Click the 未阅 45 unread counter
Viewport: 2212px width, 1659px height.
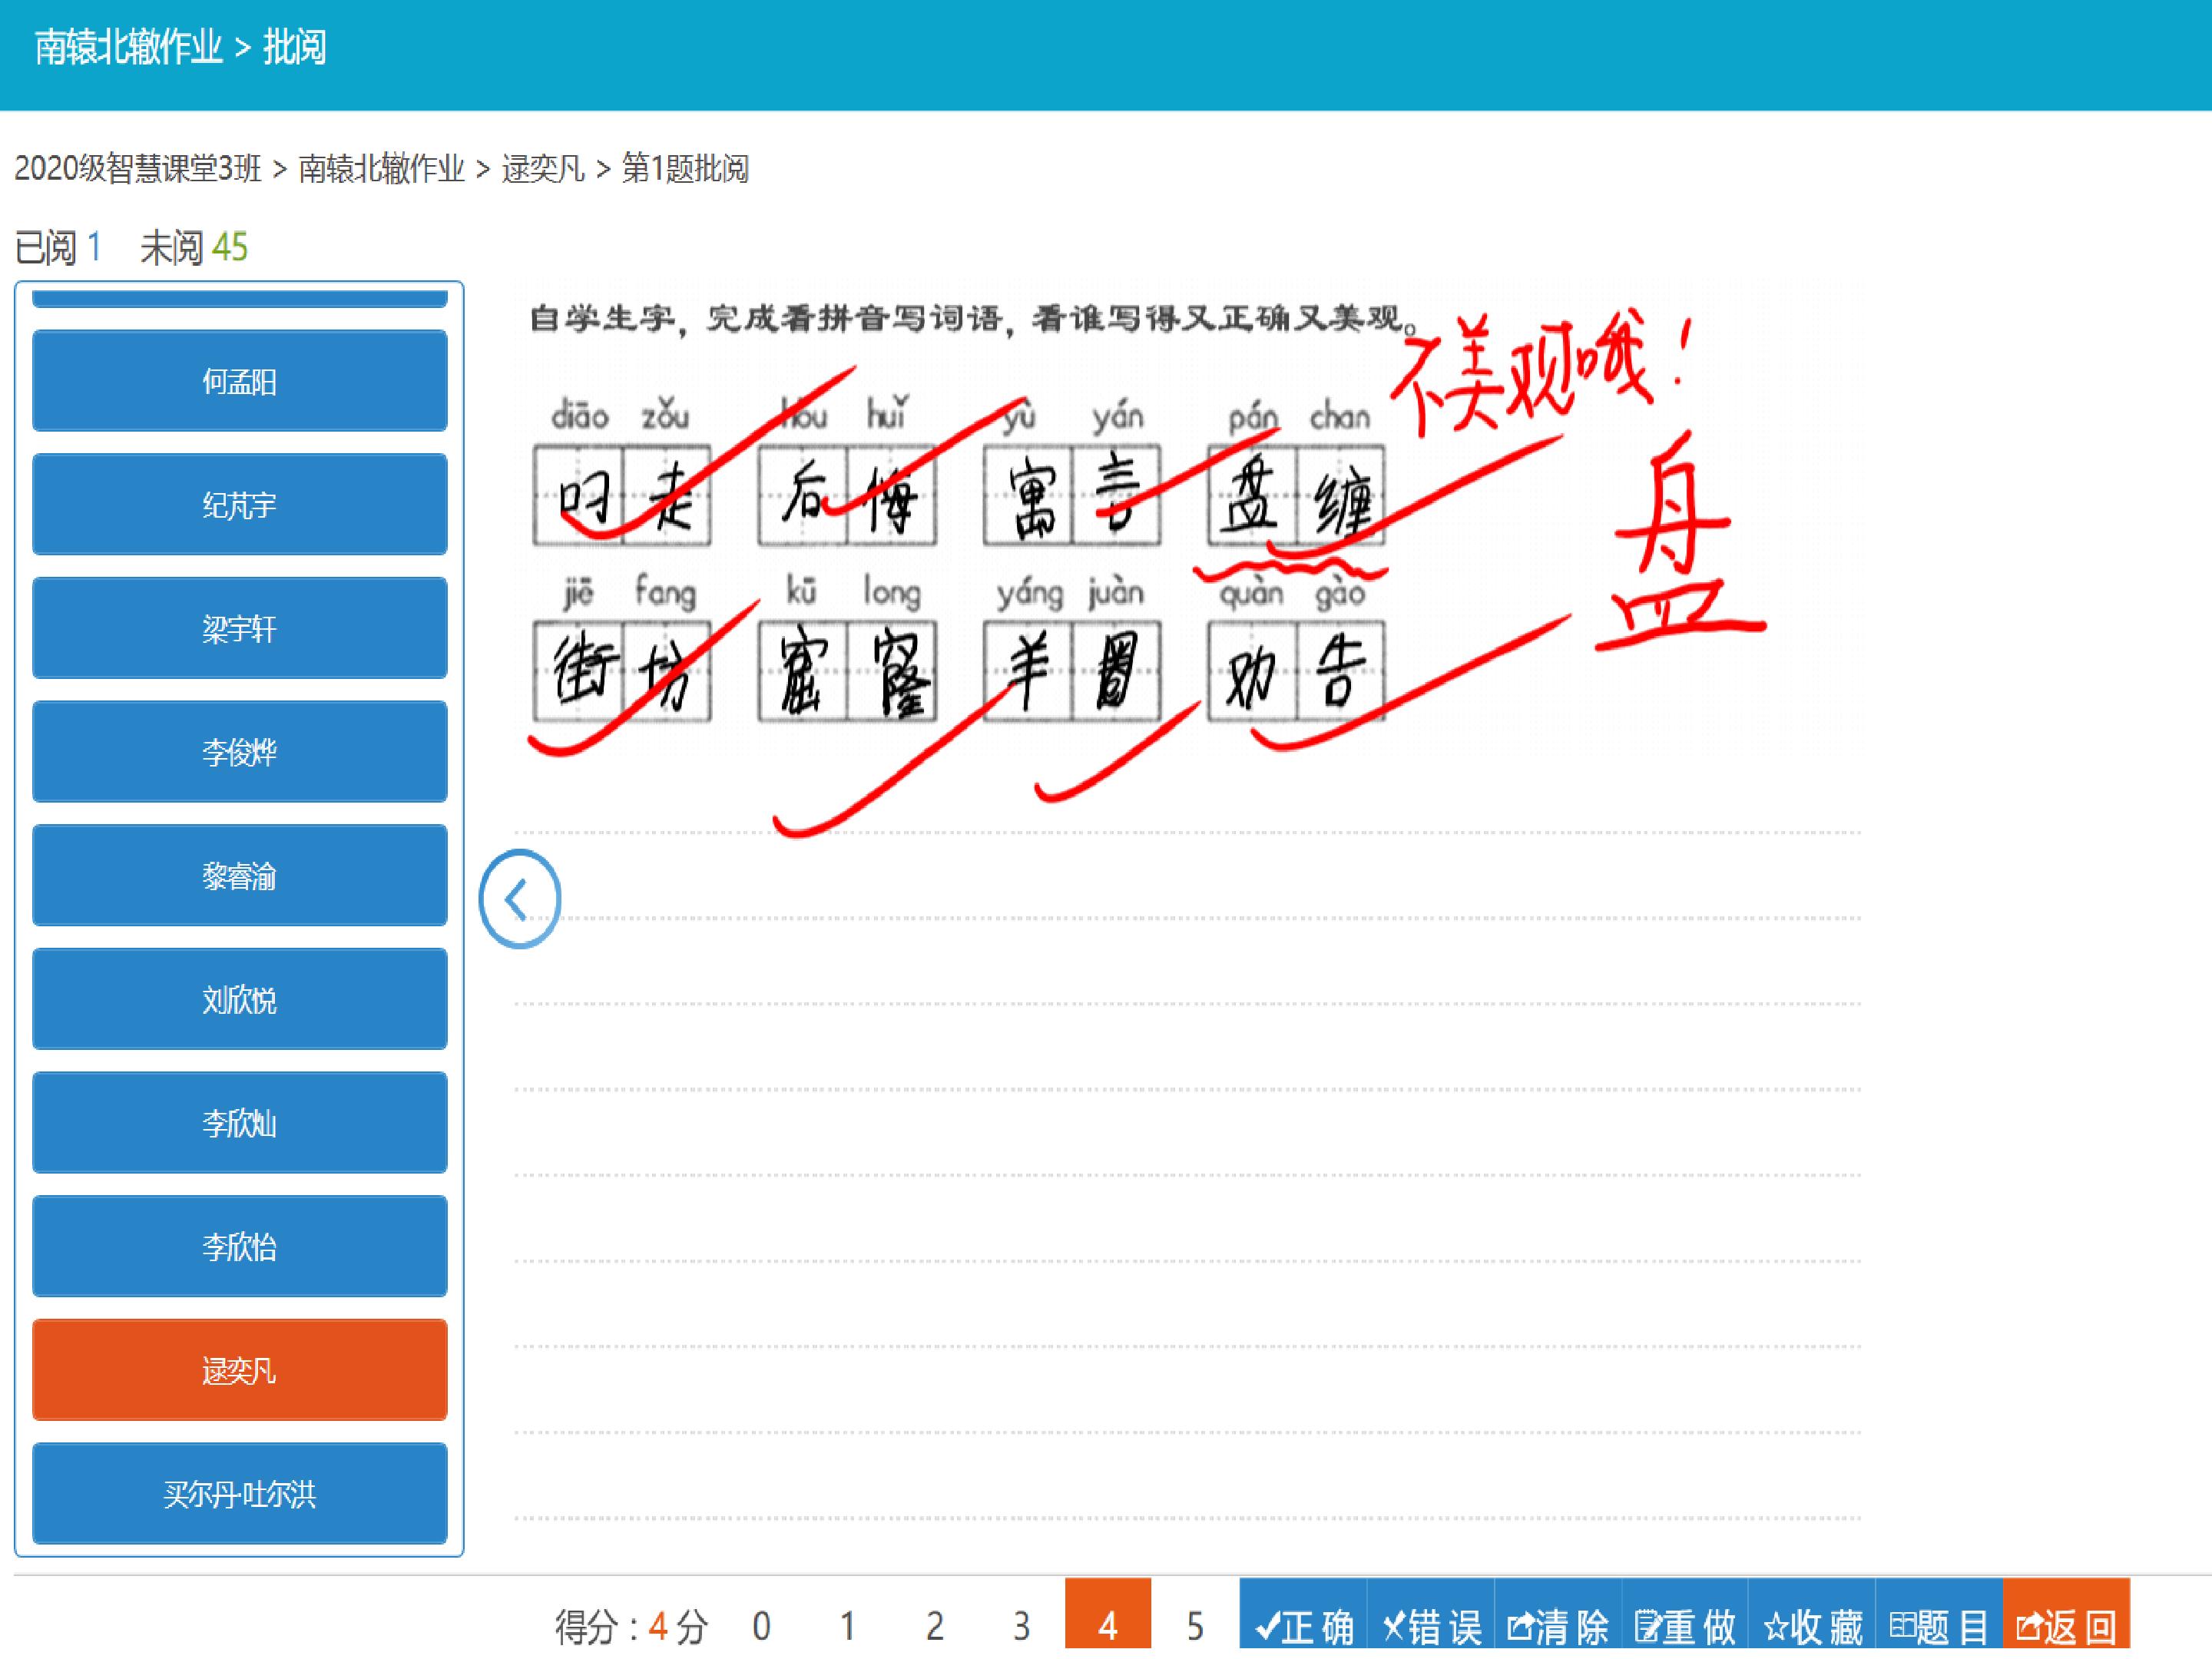(x=194, y=247)
